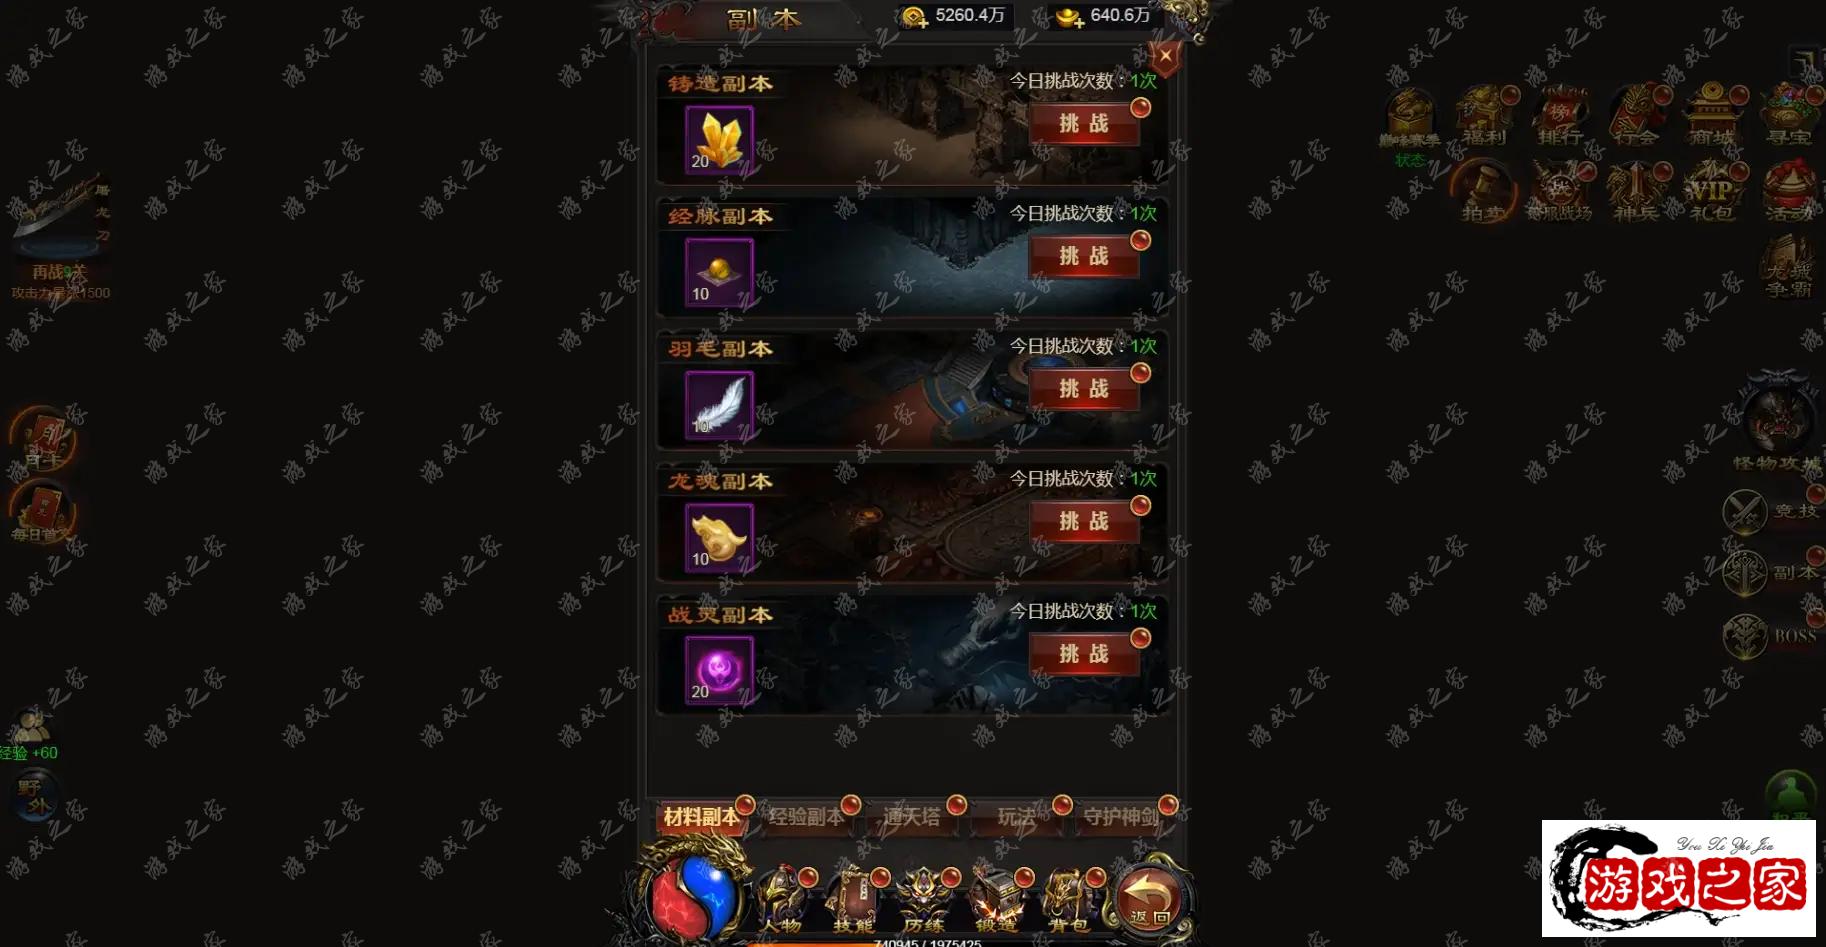Open the 背包 bag icon
1826x947 pixels.
[x=1068, y=900]
